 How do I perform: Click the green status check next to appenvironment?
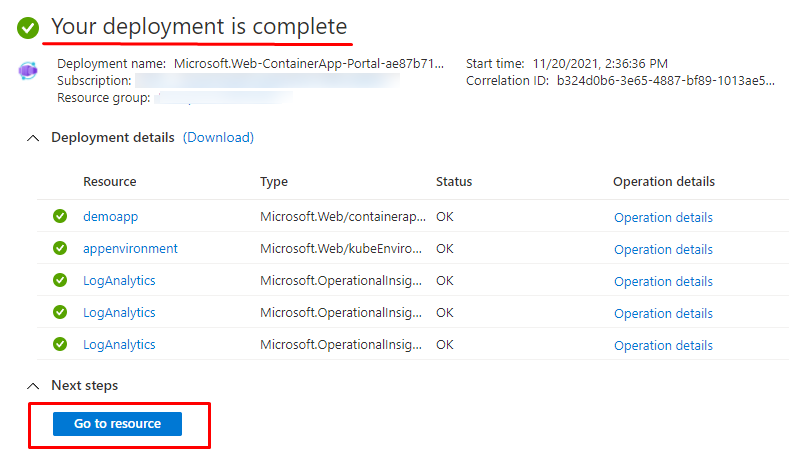pos(60,248)
